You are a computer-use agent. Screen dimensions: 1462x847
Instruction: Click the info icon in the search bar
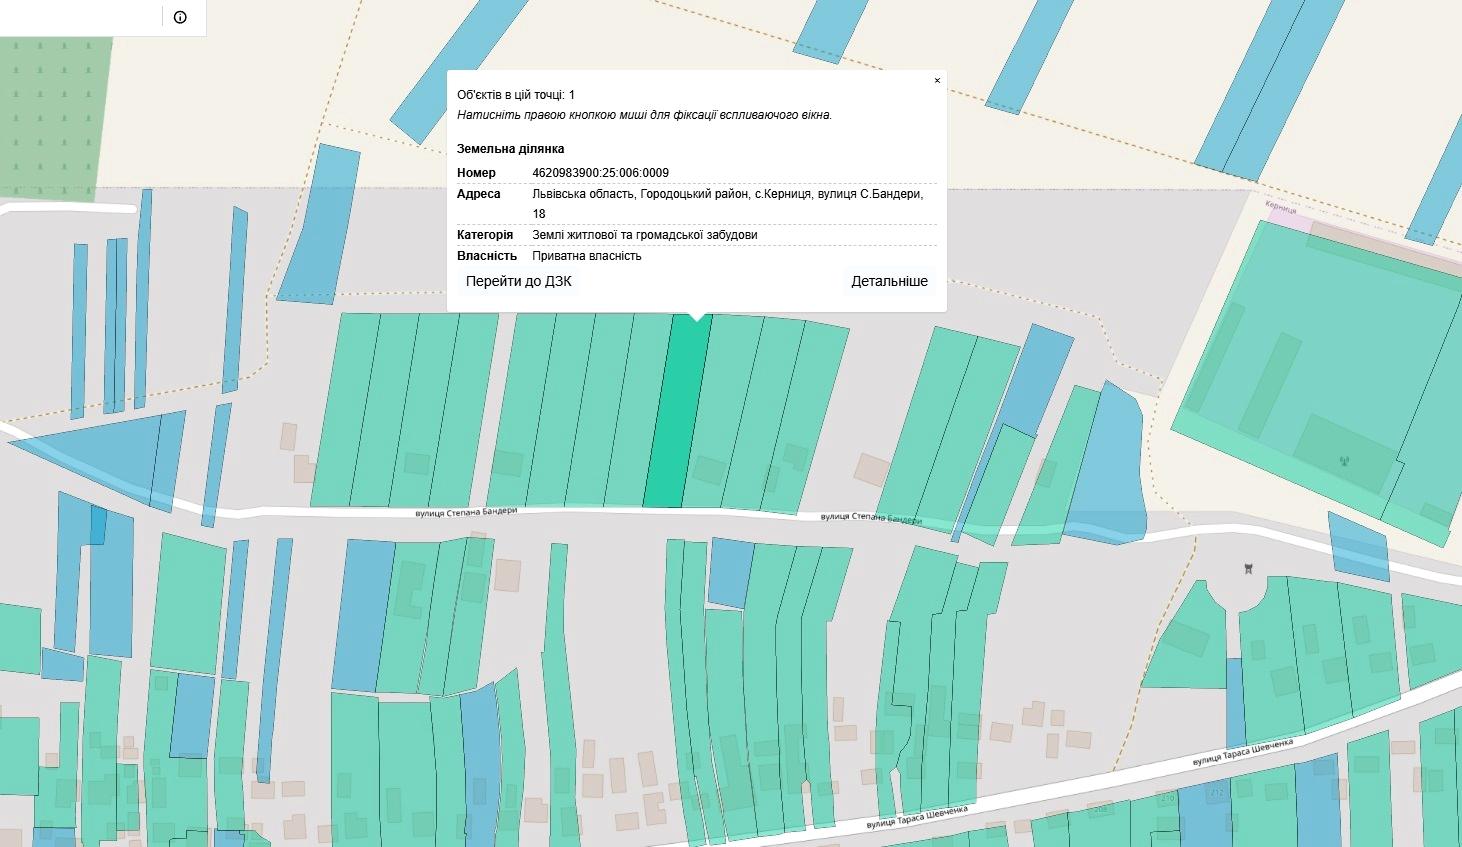pyautogui.click(x=180, y=17)
